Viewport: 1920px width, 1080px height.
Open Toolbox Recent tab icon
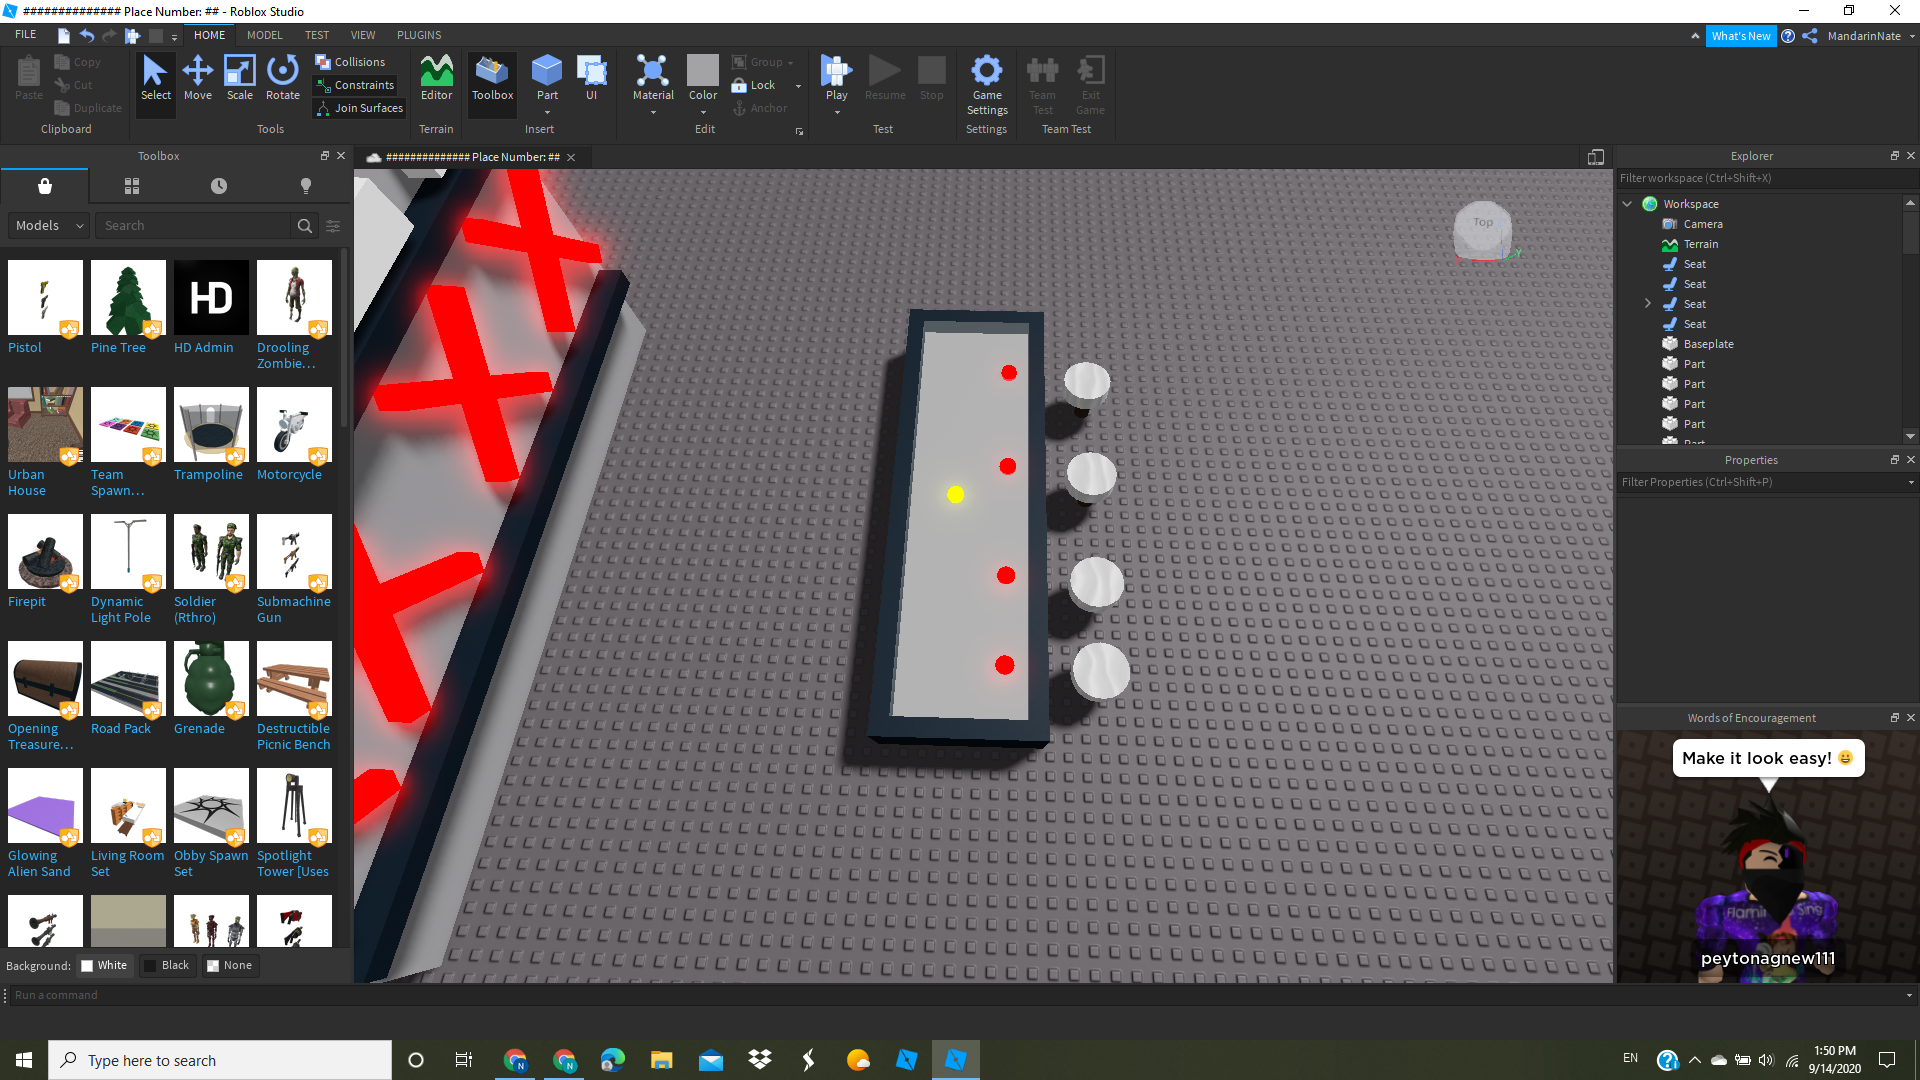coord(219,186)
